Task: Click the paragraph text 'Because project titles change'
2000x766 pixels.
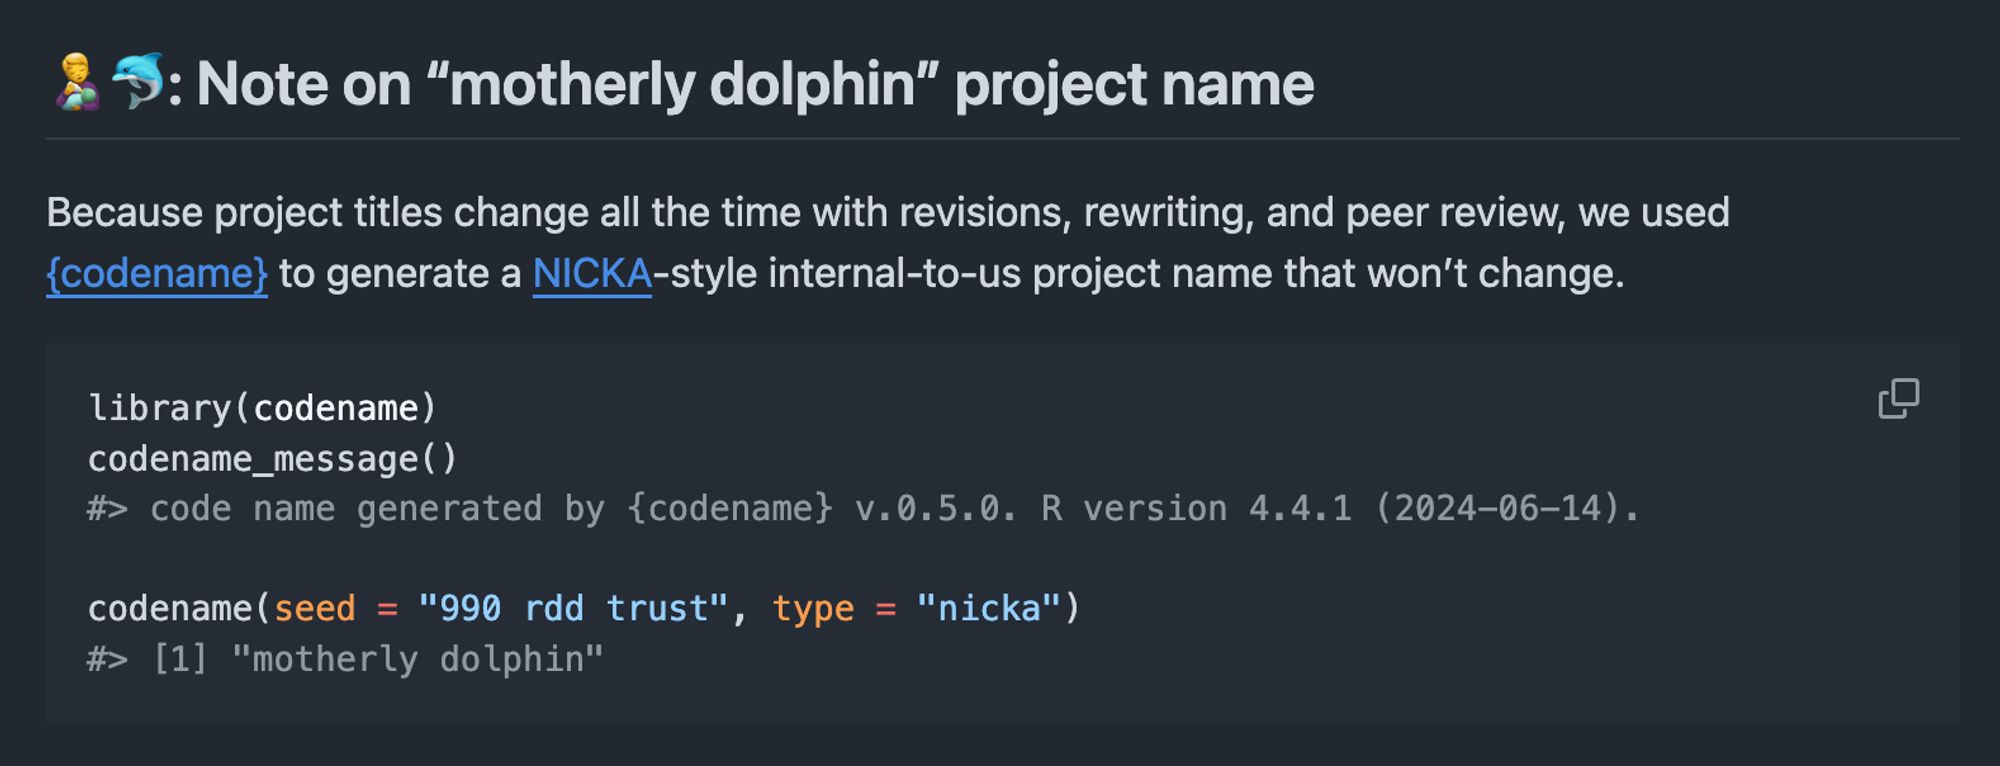Action: click(x=317, y=213)
